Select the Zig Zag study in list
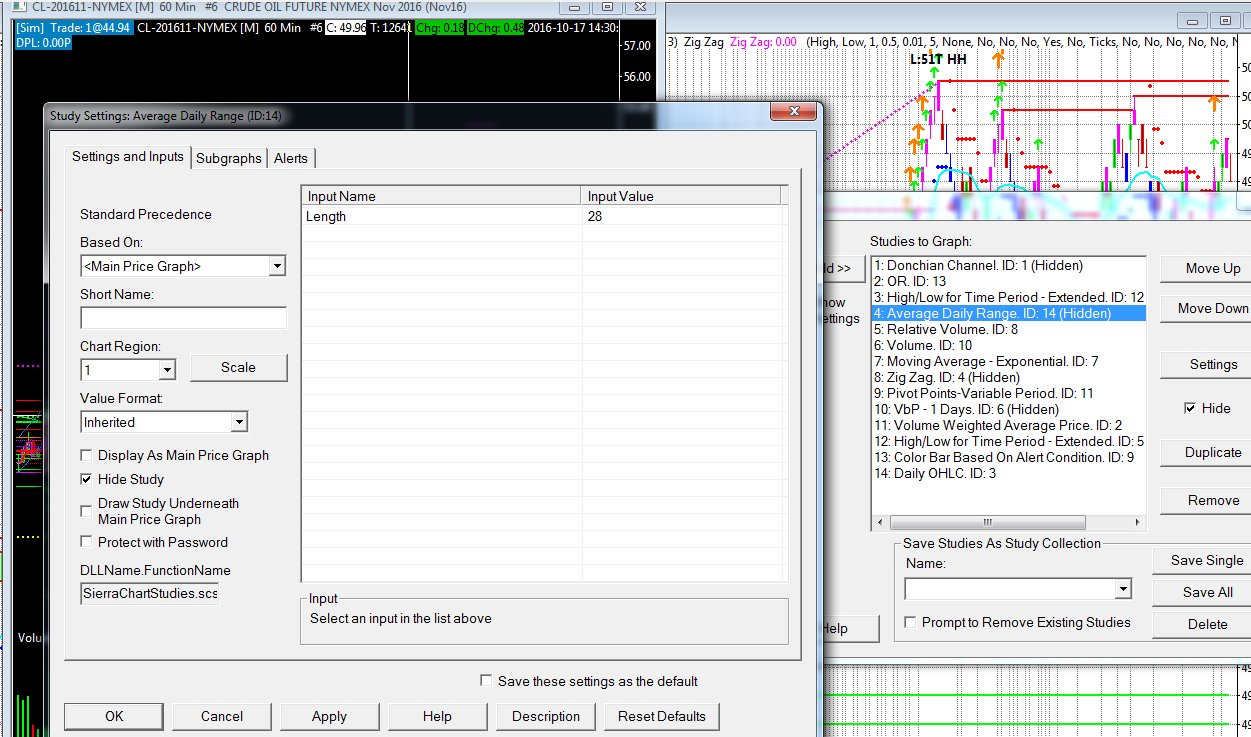This screenshot has width=1251, height=737. click(1008, 377)
